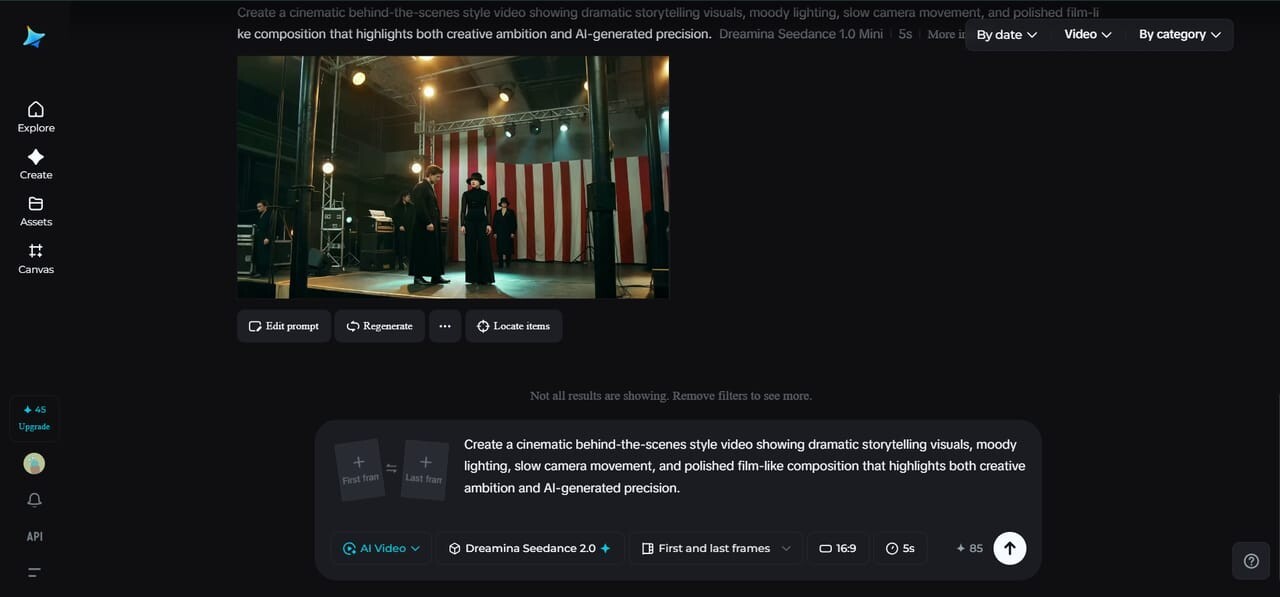
Task: Click the Locate items button
Action: [x=514, y=326]
